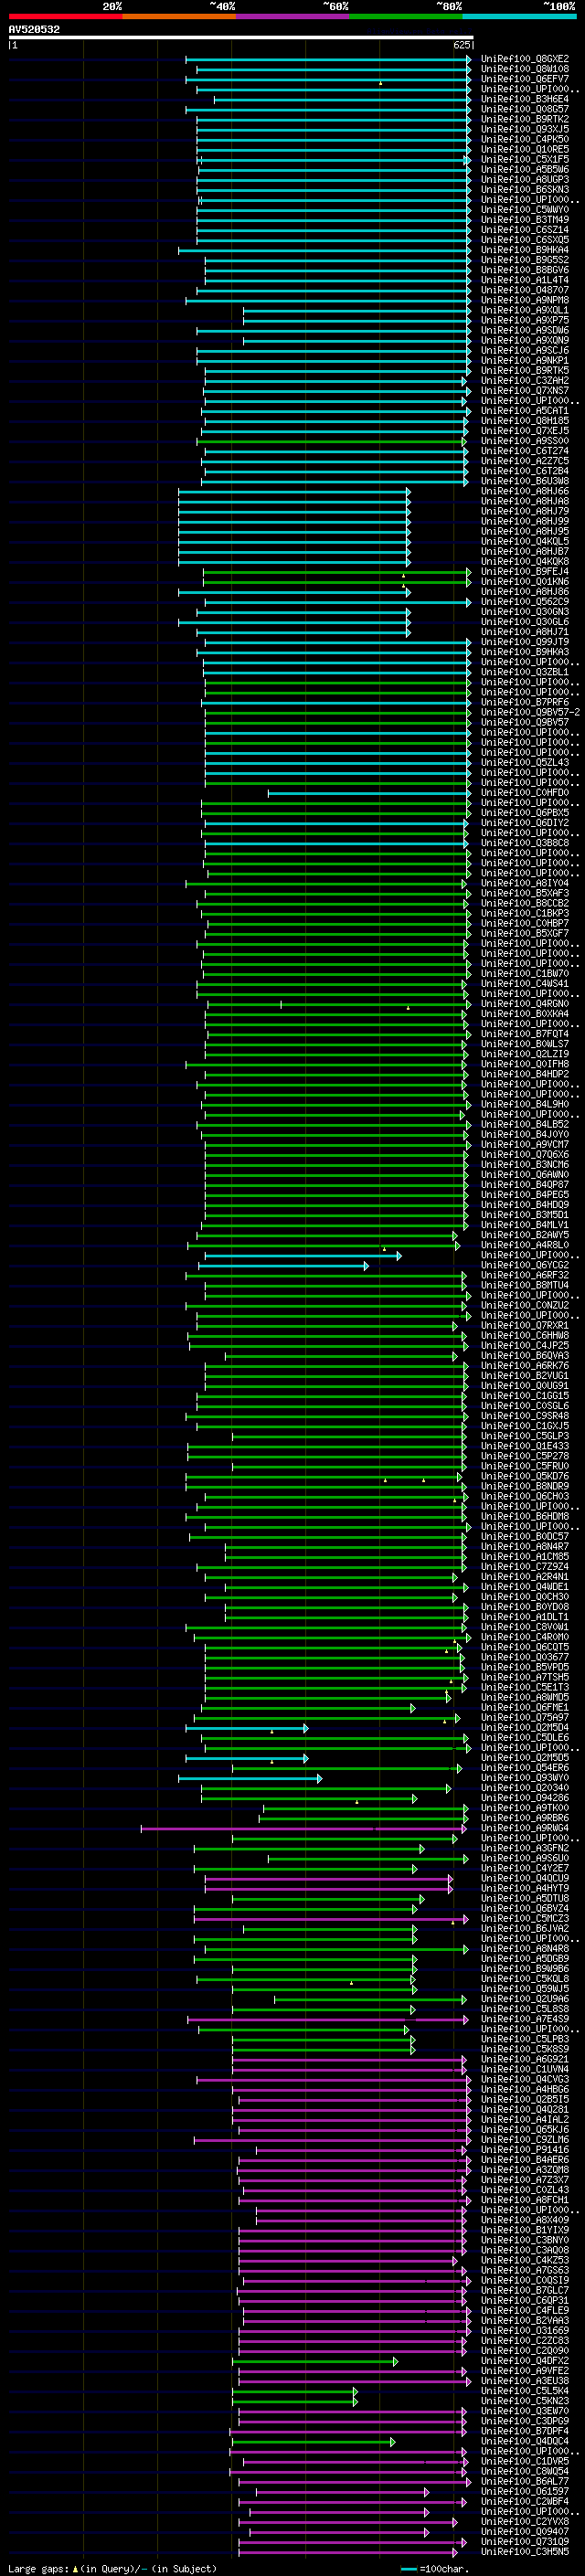Choose the UniRef100_Q10RE5 subject

525,149
